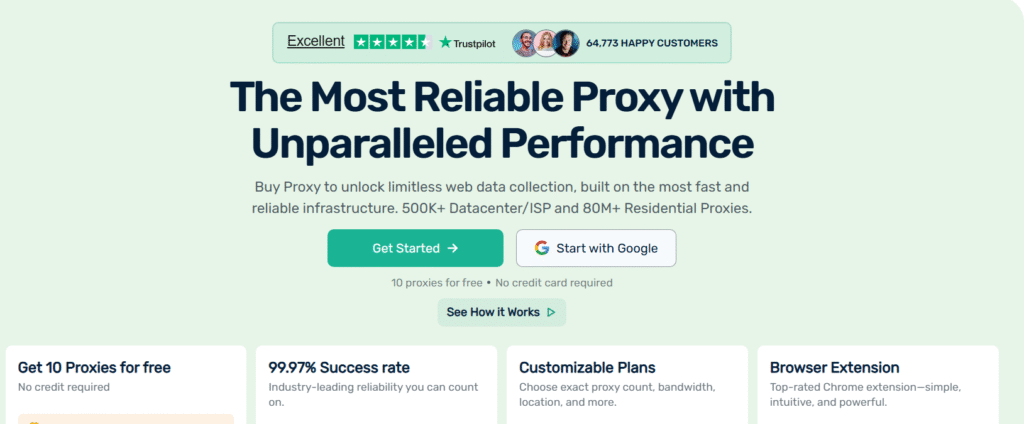Click the play triangle icon
1024x424 pixels.
[x=551, y=312]
